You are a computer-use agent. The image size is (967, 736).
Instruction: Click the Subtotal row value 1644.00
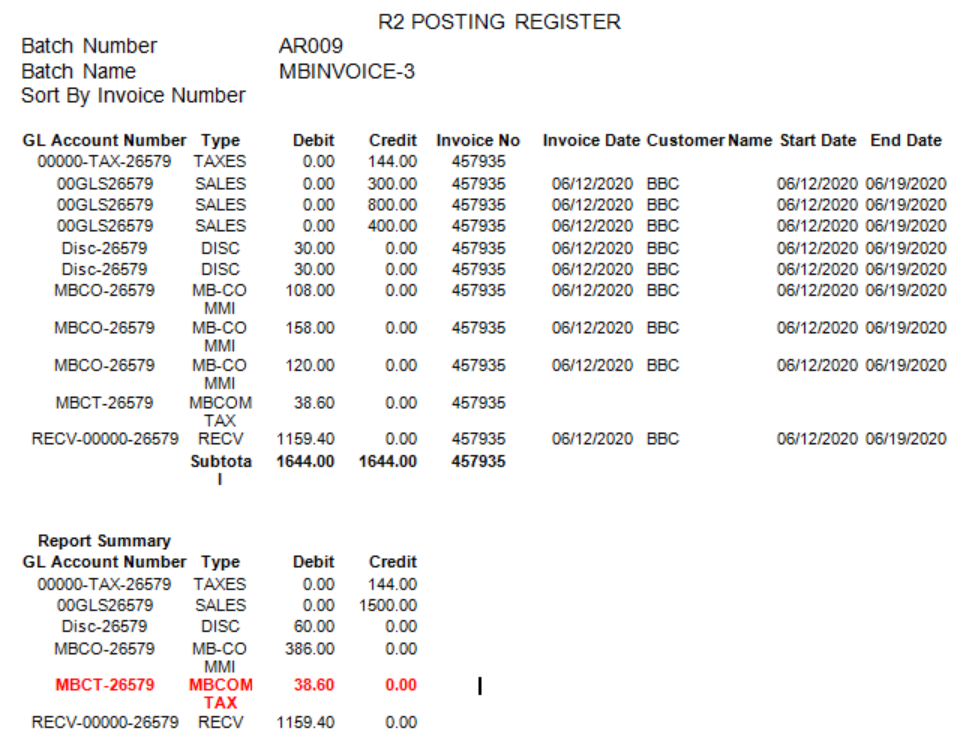[307, 461]
